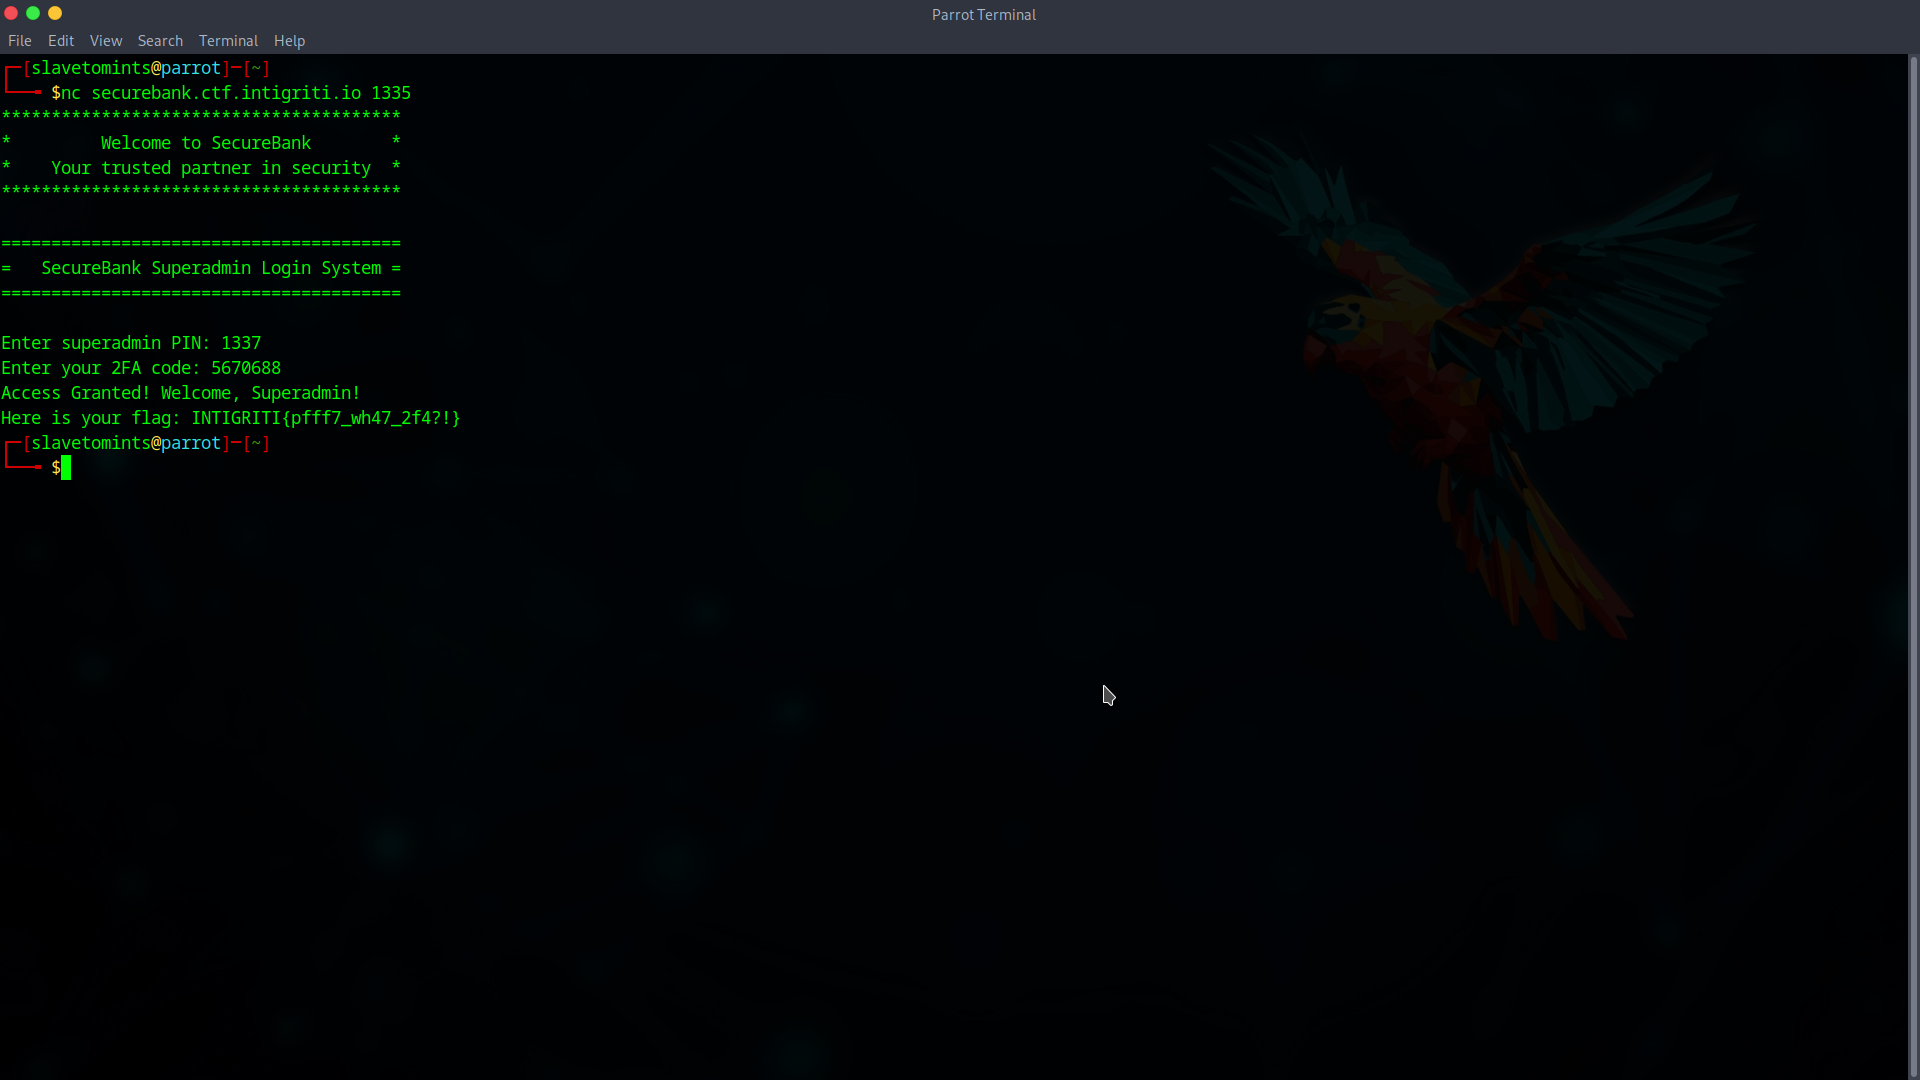Open the Terminal menu
1920x1080 pixels.
(228, 41)
